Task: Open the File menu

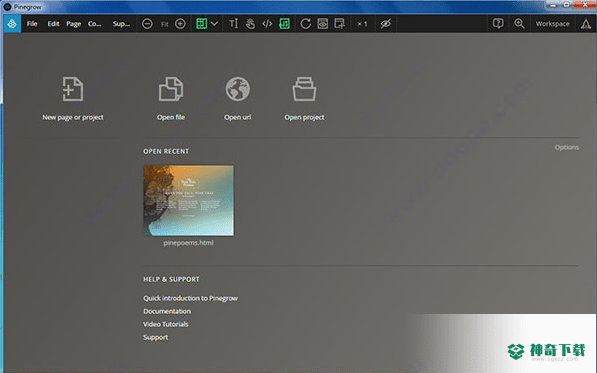Action: pos(32,24)
